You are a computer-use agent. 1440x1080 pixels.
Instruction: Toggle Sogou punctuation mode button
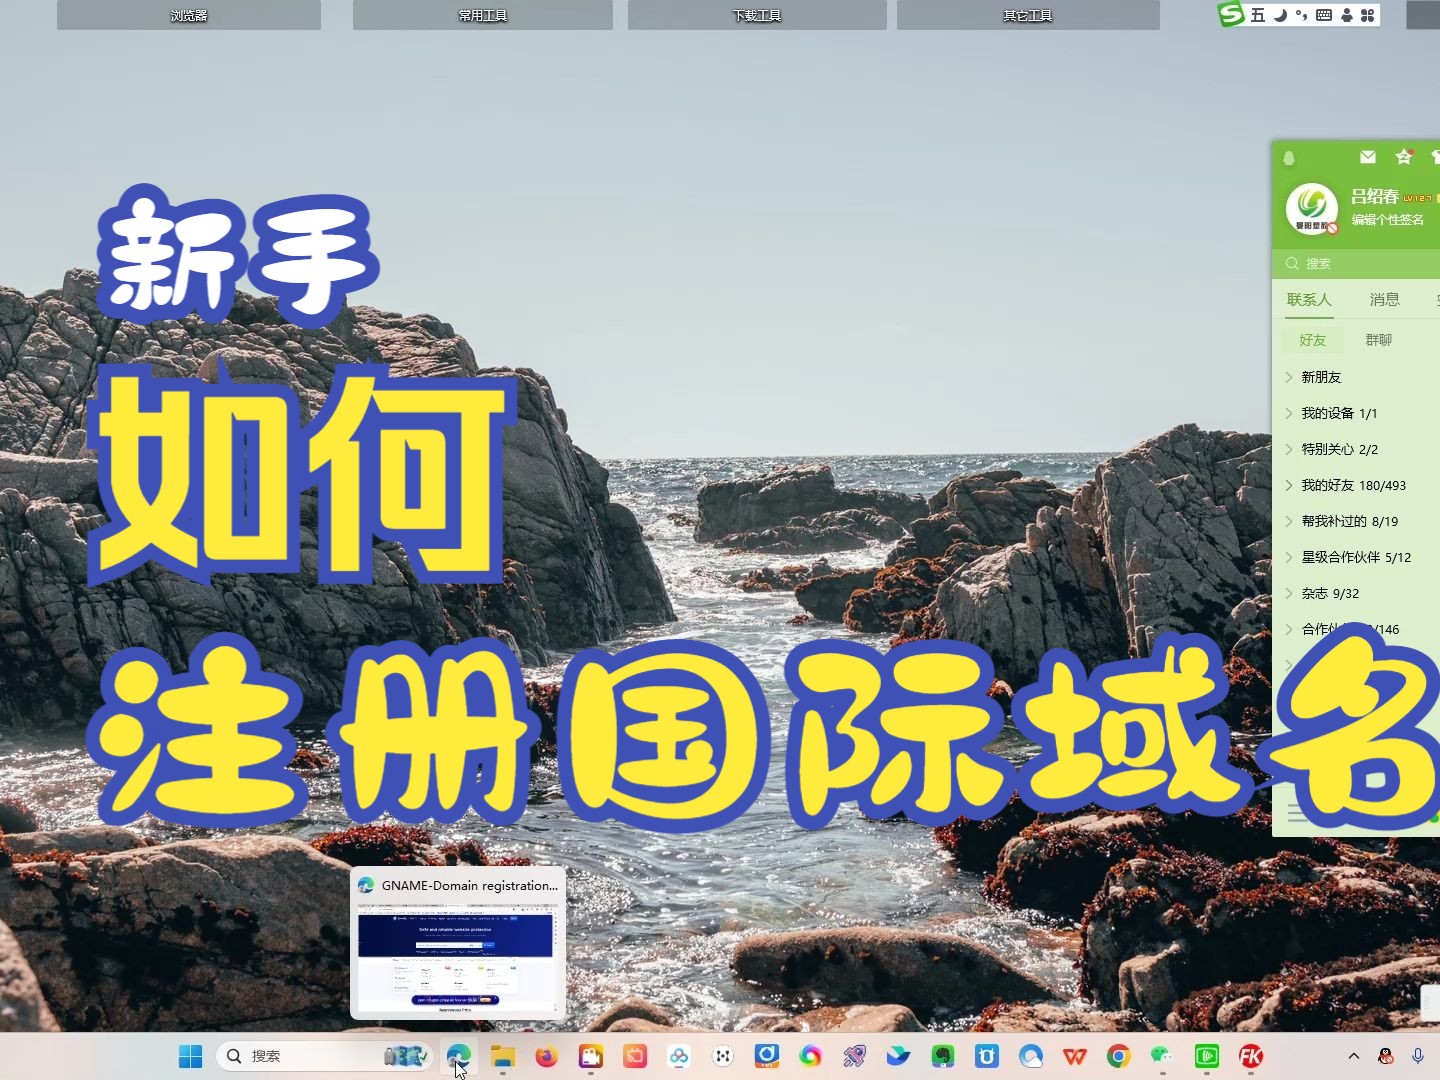click(x=1301, y=15)
